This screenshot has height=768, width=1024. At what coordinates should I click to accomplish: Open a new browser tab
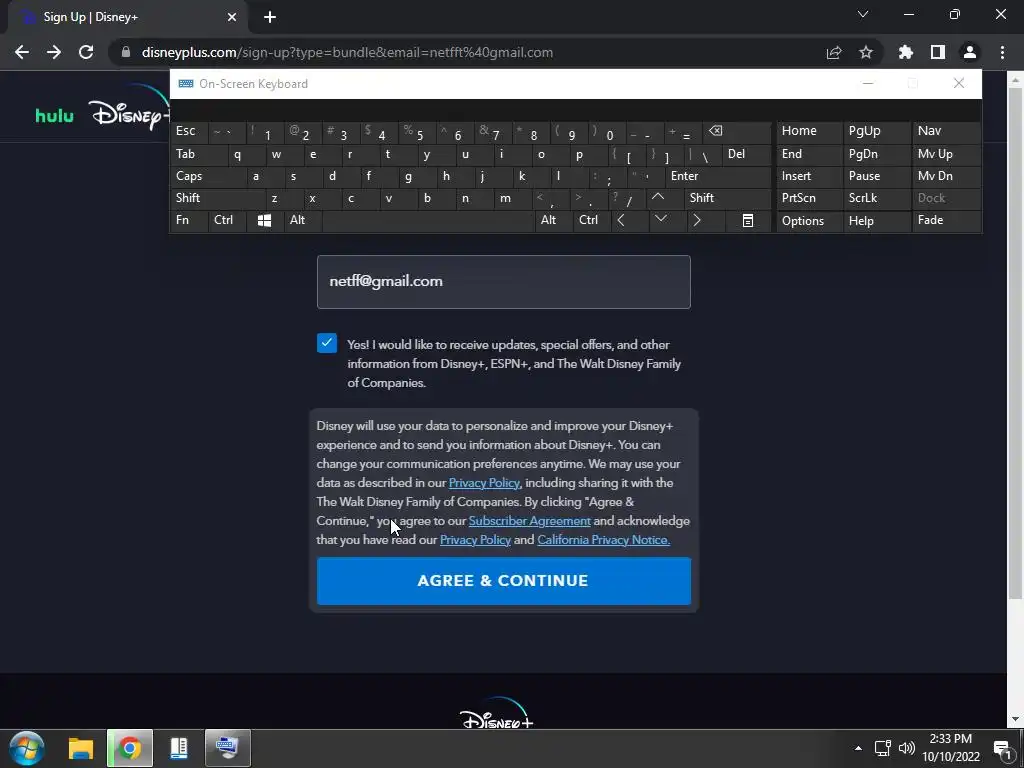tap(270, 17)
